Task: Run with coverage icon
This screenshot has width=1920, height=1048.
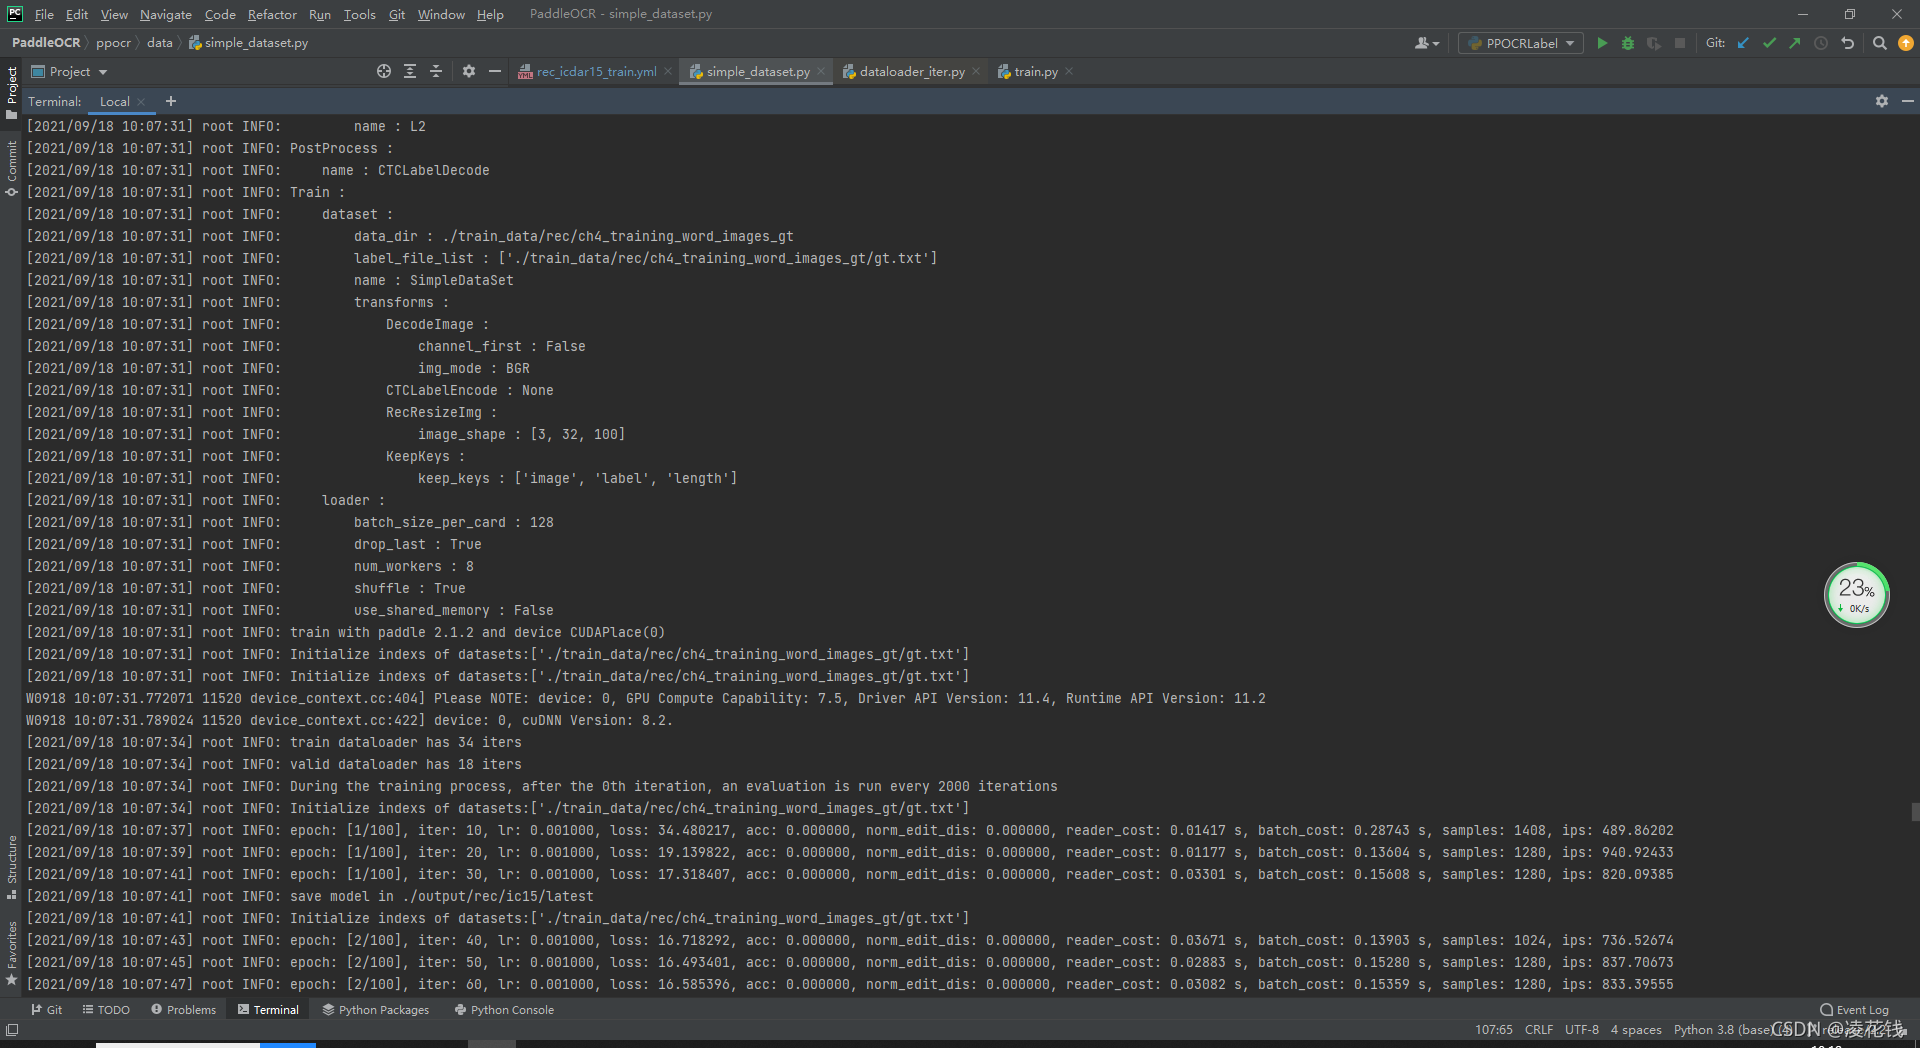Action: coord(1654,43)
